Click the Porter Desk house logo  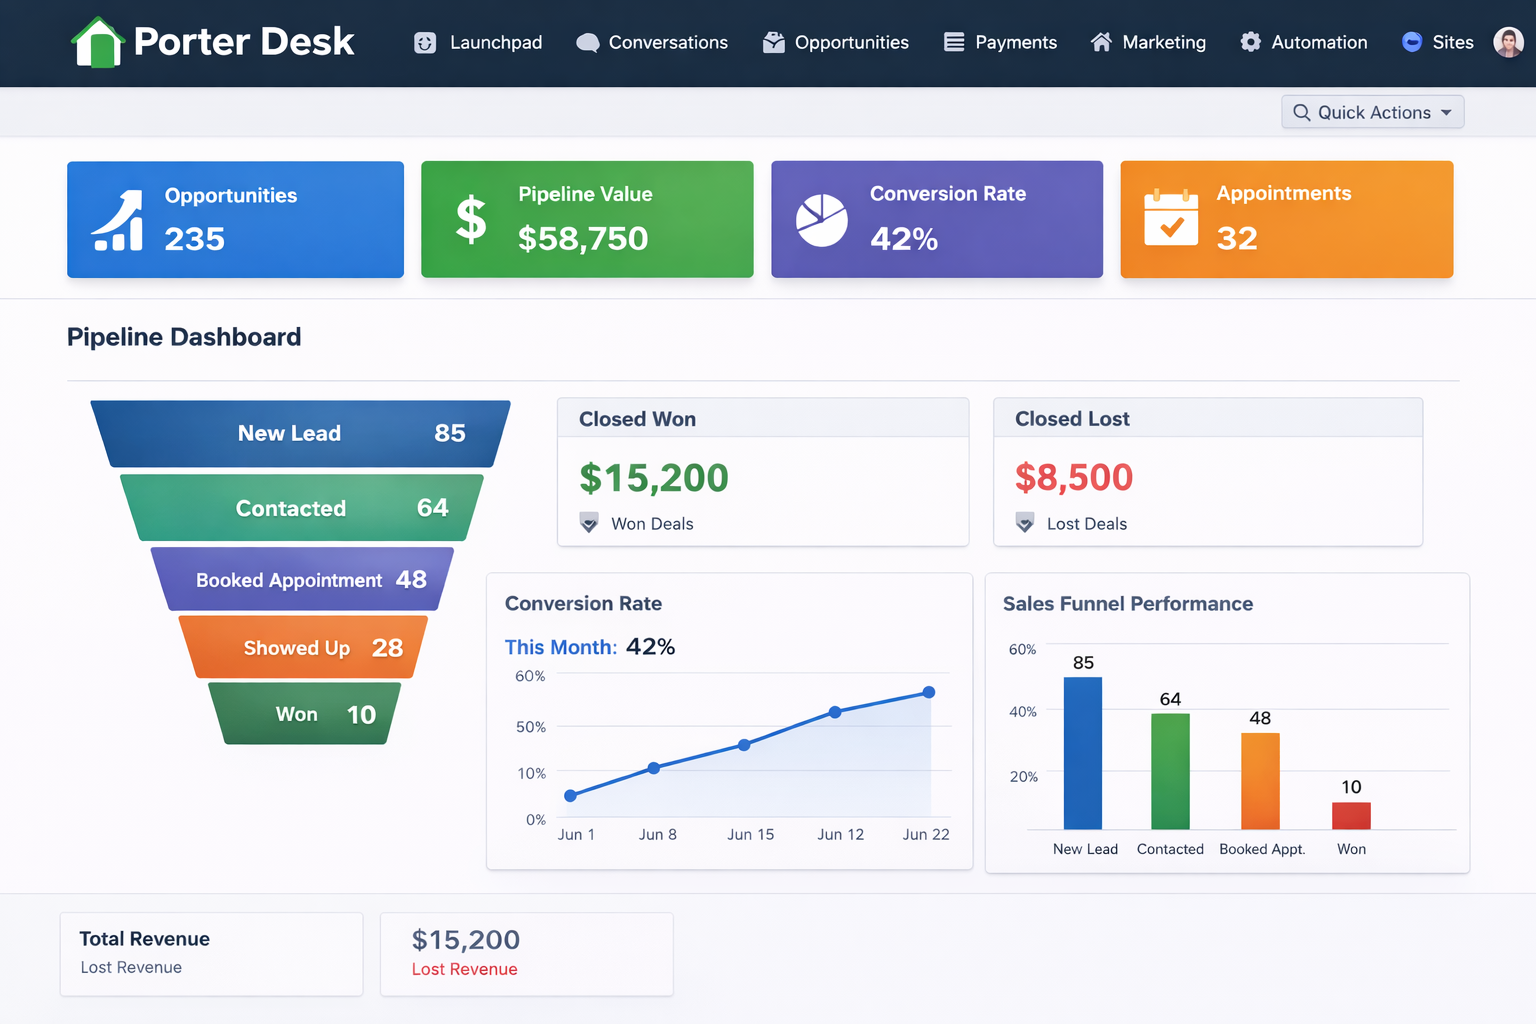97,42
